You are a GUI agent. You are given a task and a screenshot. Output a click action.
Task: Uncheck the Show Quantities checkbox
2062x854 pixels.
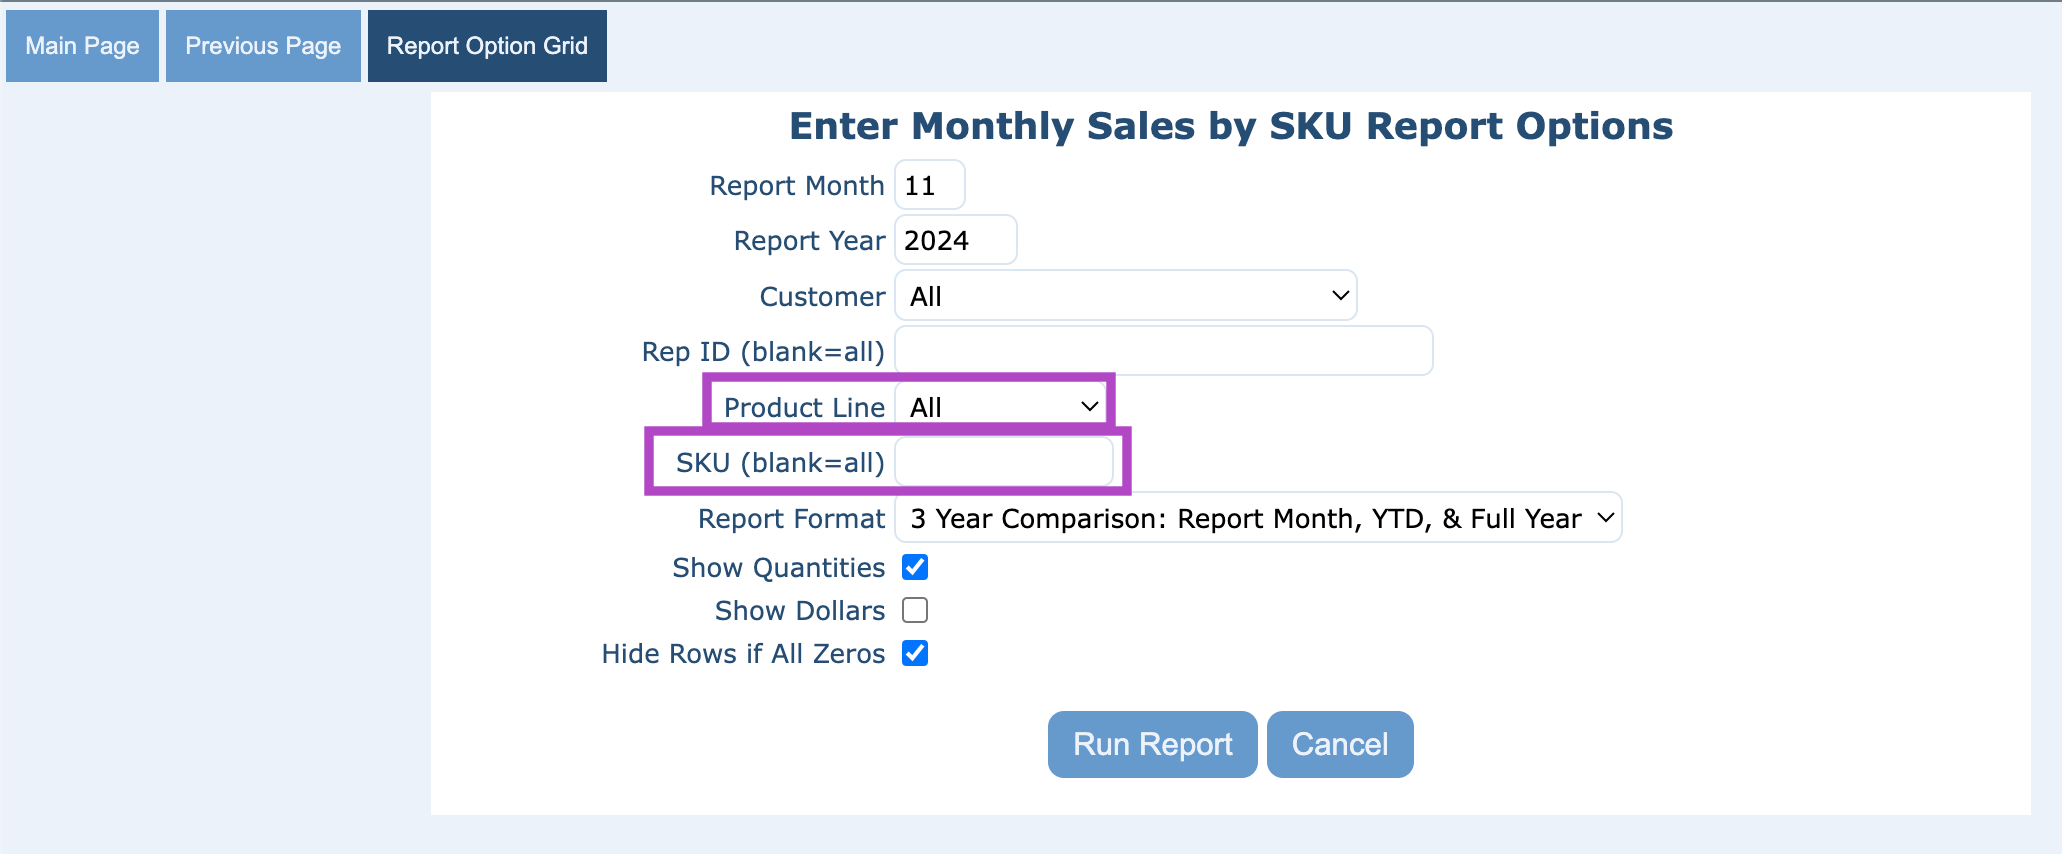915,567
